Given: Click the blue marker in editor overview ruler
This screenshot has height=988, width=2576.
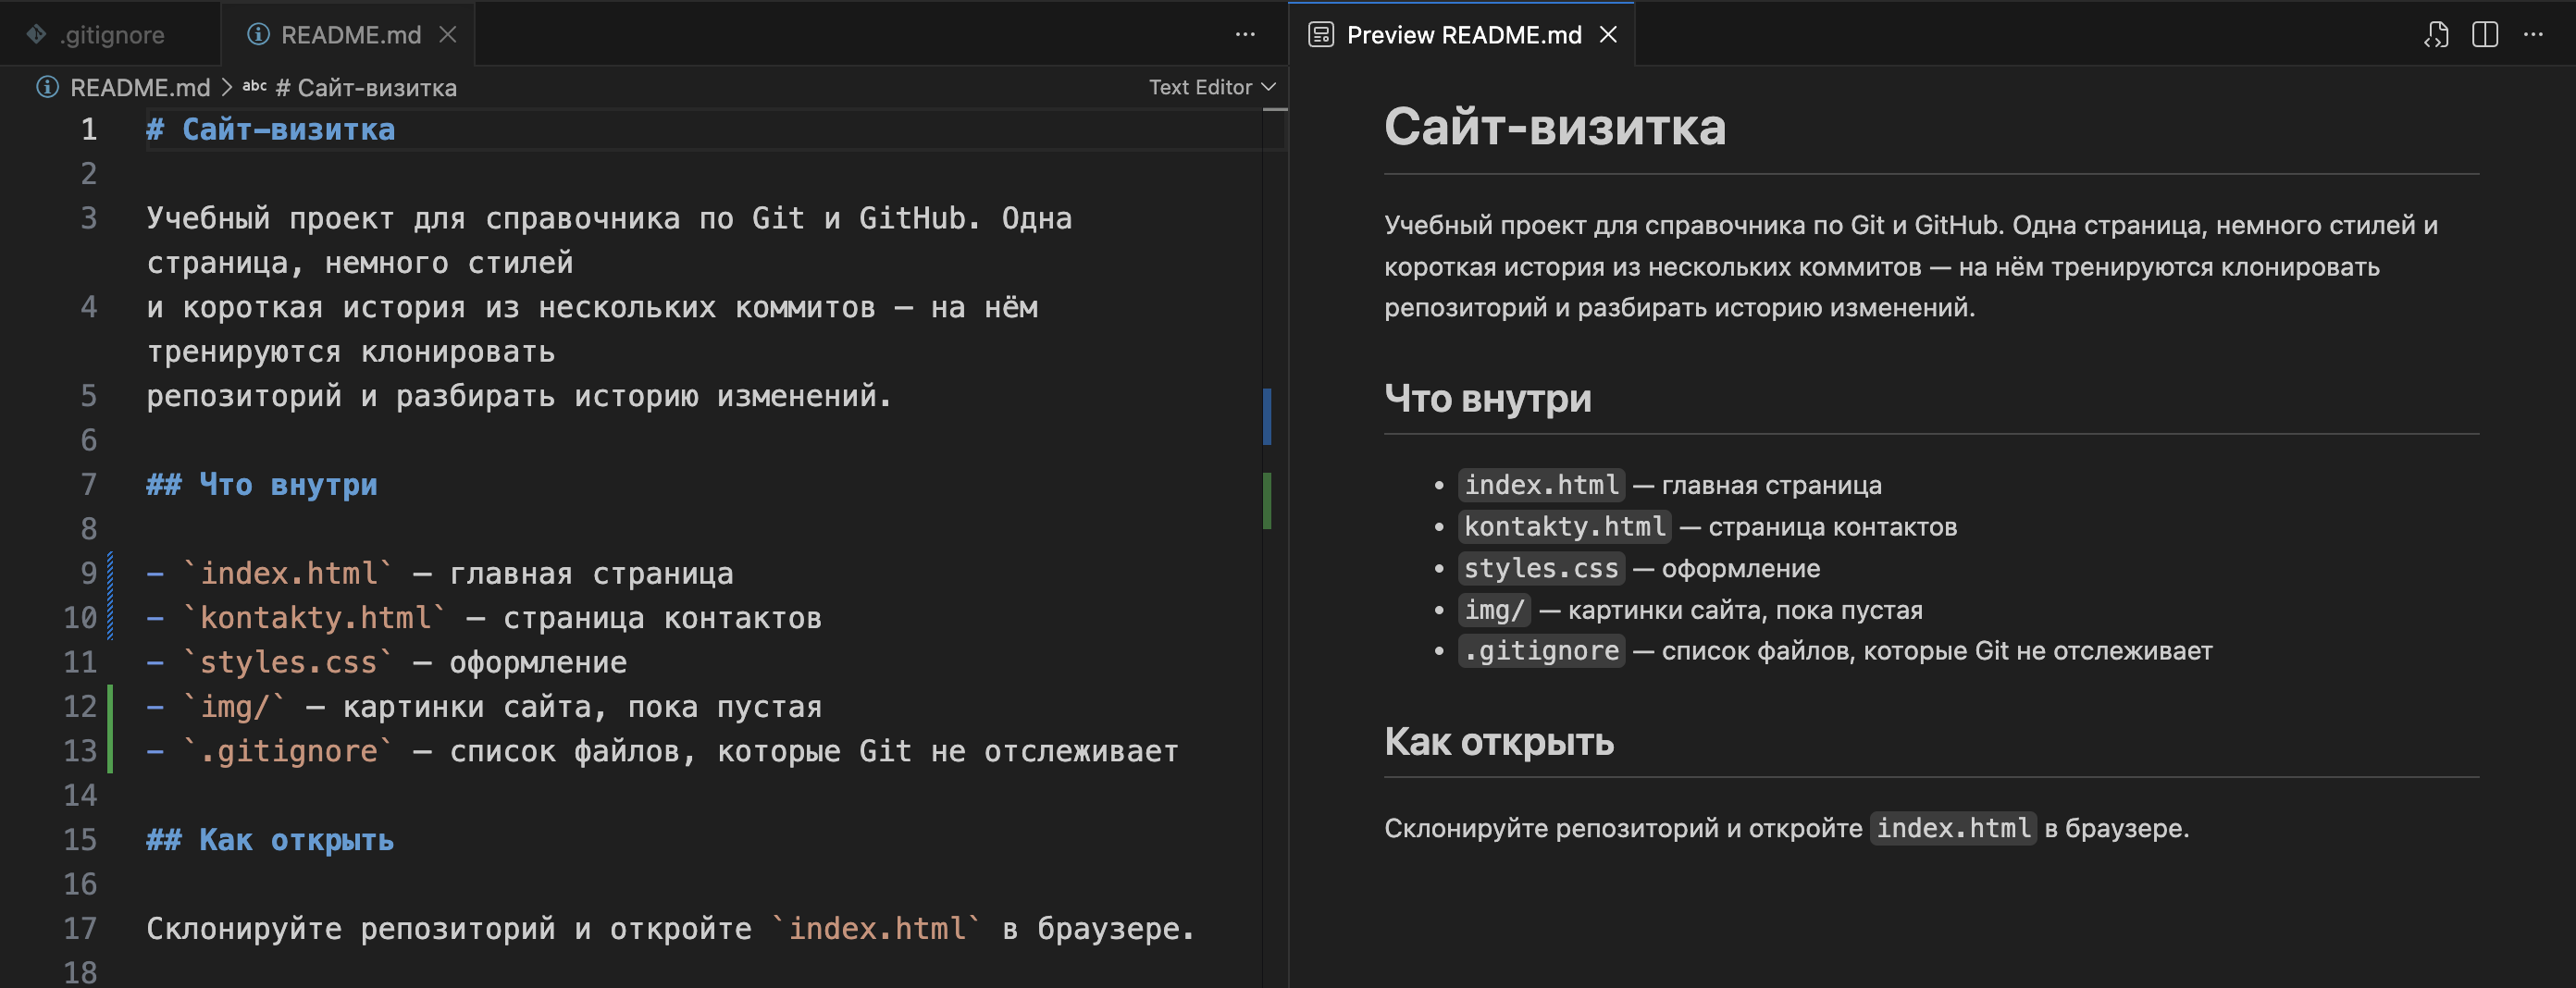Looking at the screenshot, I should tap(1267, 416).
